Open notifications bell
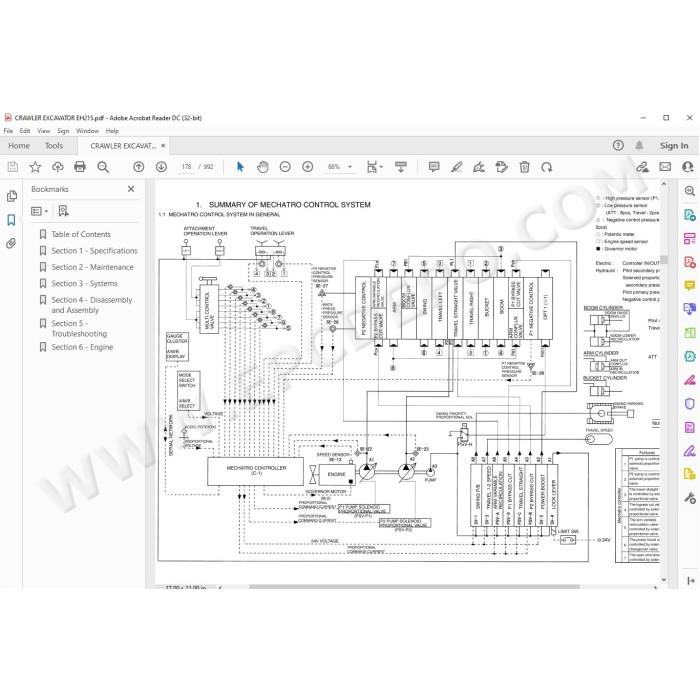This screenshot has height=700, width=700. click(640, 146)
